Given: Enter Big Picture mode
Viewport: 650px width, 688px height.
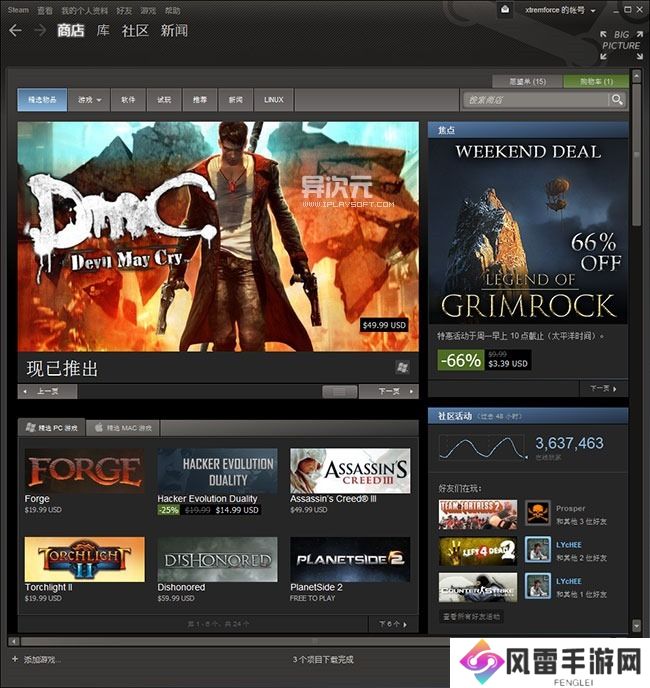Looking at the screenshot, I should coord(621,45).
